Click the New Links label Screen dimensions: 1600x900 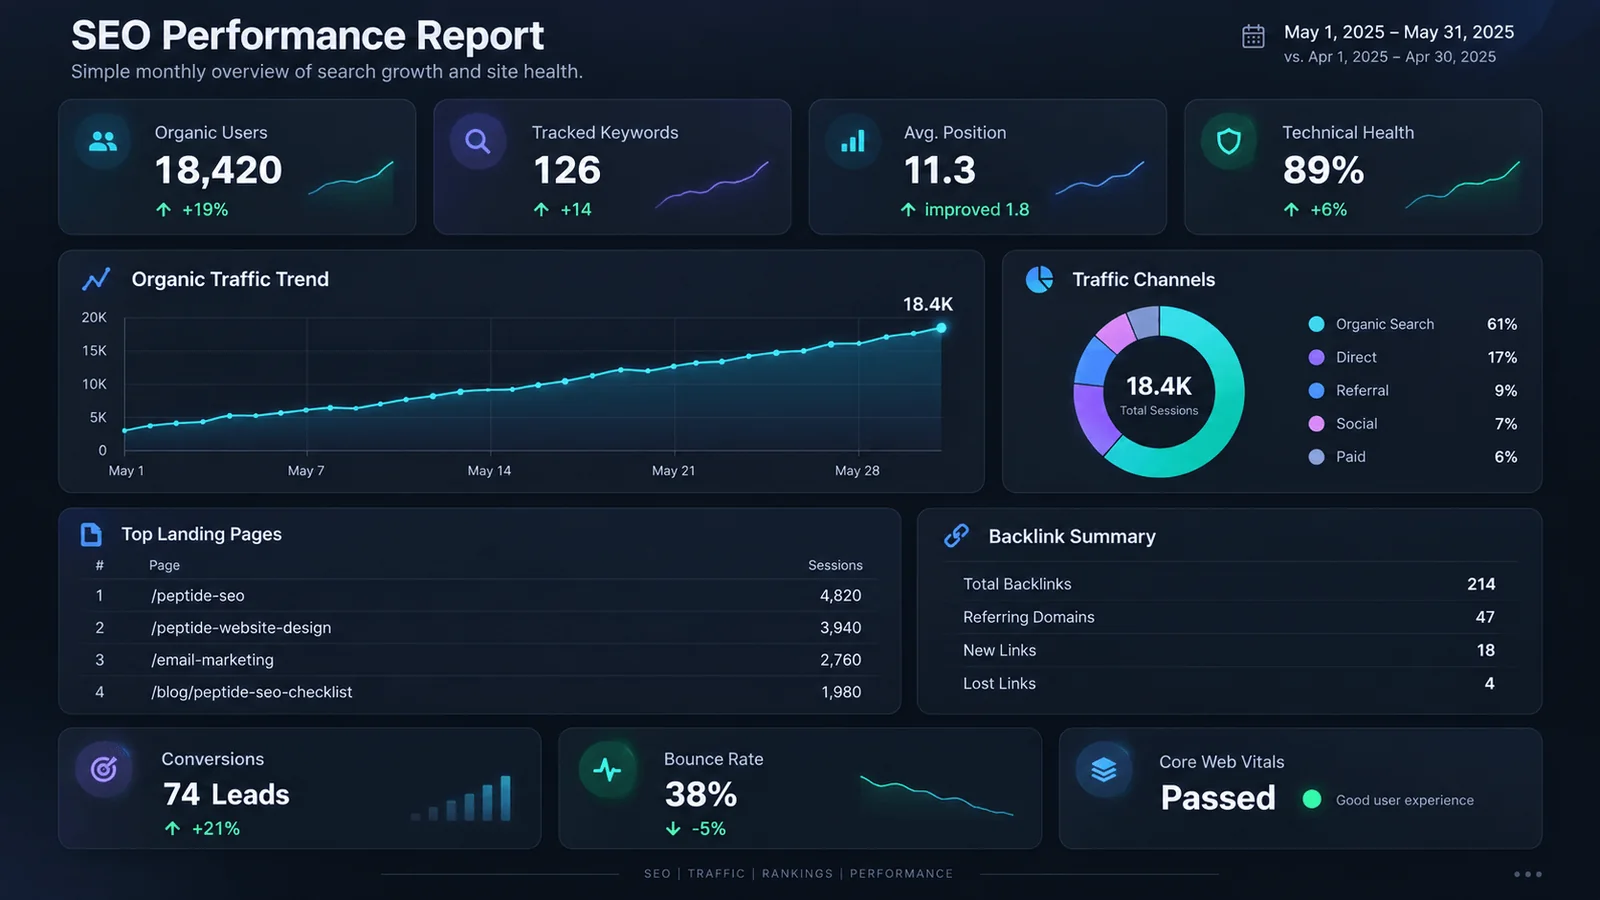[1000, 650]
